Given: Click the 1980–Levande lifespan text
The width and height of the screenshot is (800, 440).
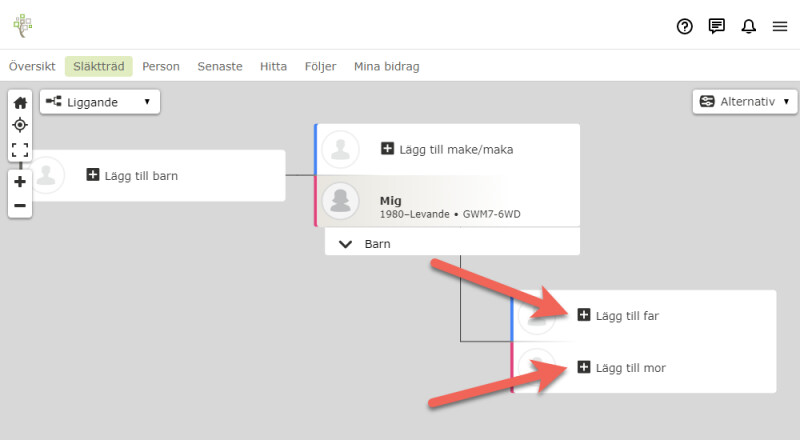Looking at the screenshot, I should tap(414, 214).
